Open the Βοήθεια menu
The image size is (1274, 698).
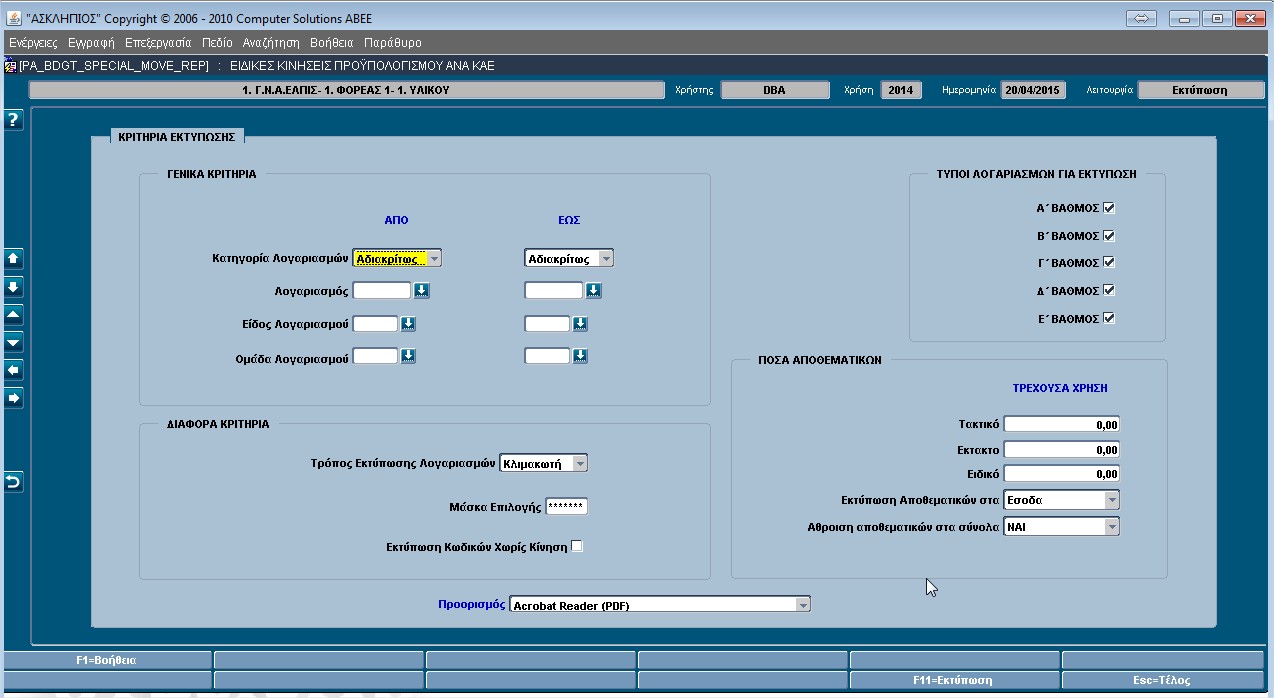pos(332,43)
